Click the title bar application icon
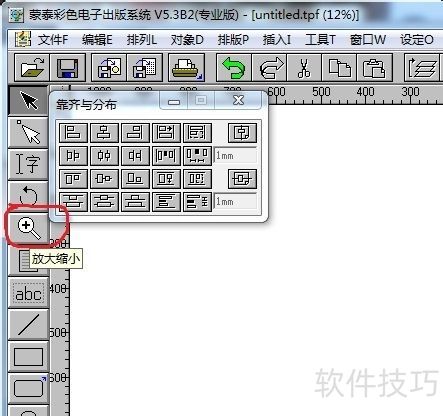The height and width of the screenshot is (416, 443). pos(16,14)
